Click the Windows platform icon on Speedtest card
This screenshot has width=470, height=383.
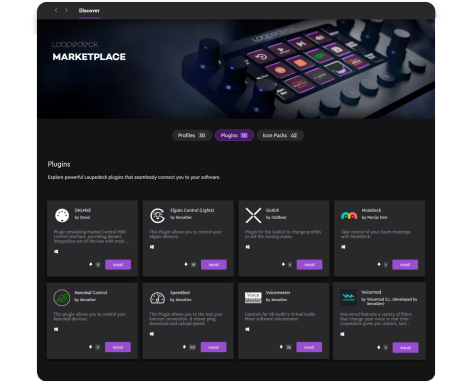(x=152, y=334)
